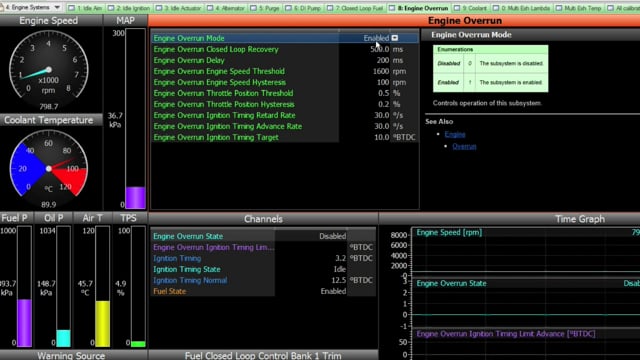Viewport: 640px width, 360px height.
Task: Click Fuel Closed Loop Control Bank 1 Trim header
Action: (x=263, y=355)
